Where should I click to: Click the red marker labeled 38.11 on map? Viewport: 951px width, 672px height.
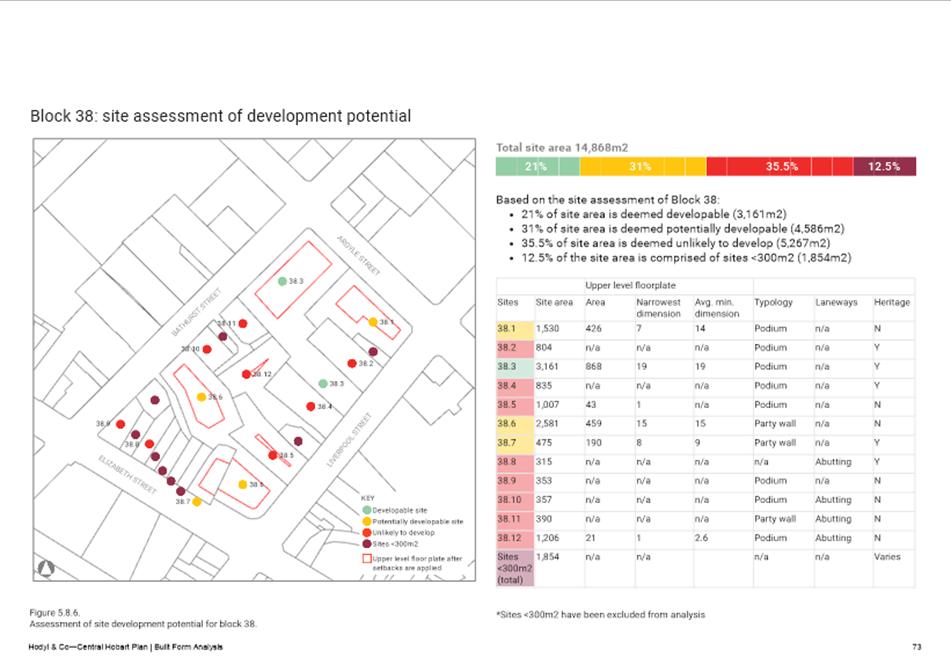tap(243, 324)
